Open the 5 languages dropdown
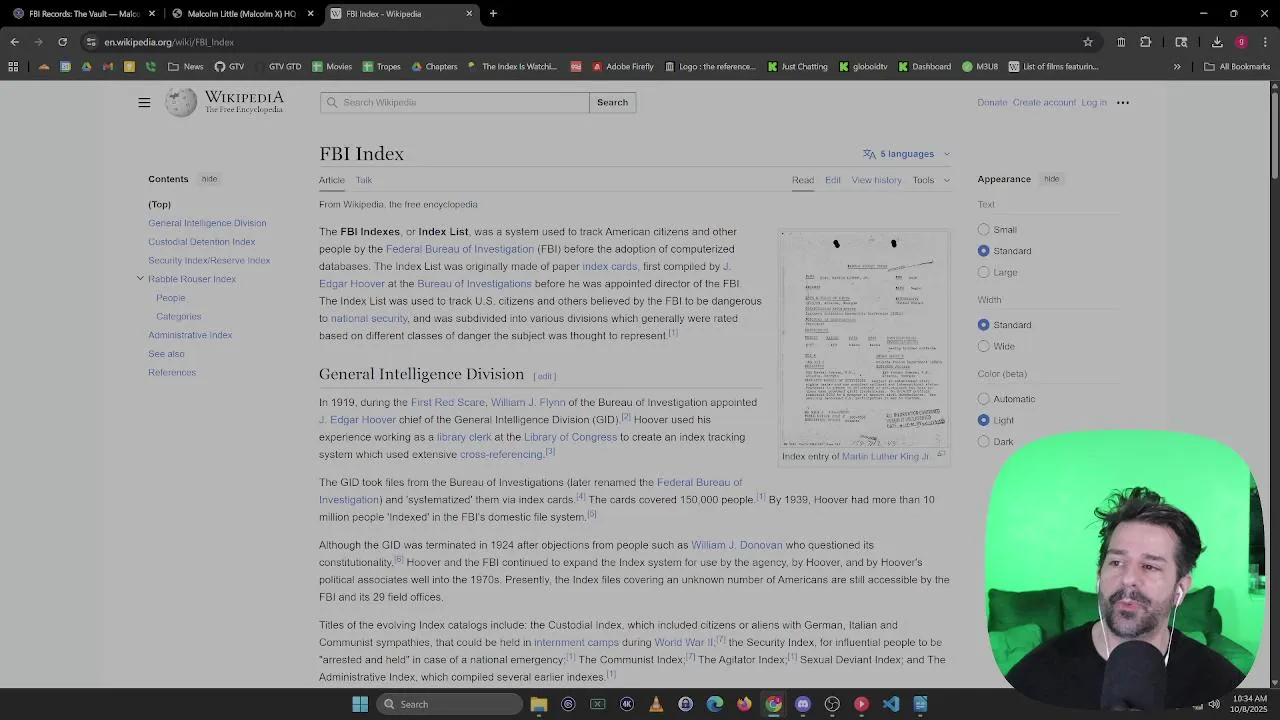 [907, 154]
